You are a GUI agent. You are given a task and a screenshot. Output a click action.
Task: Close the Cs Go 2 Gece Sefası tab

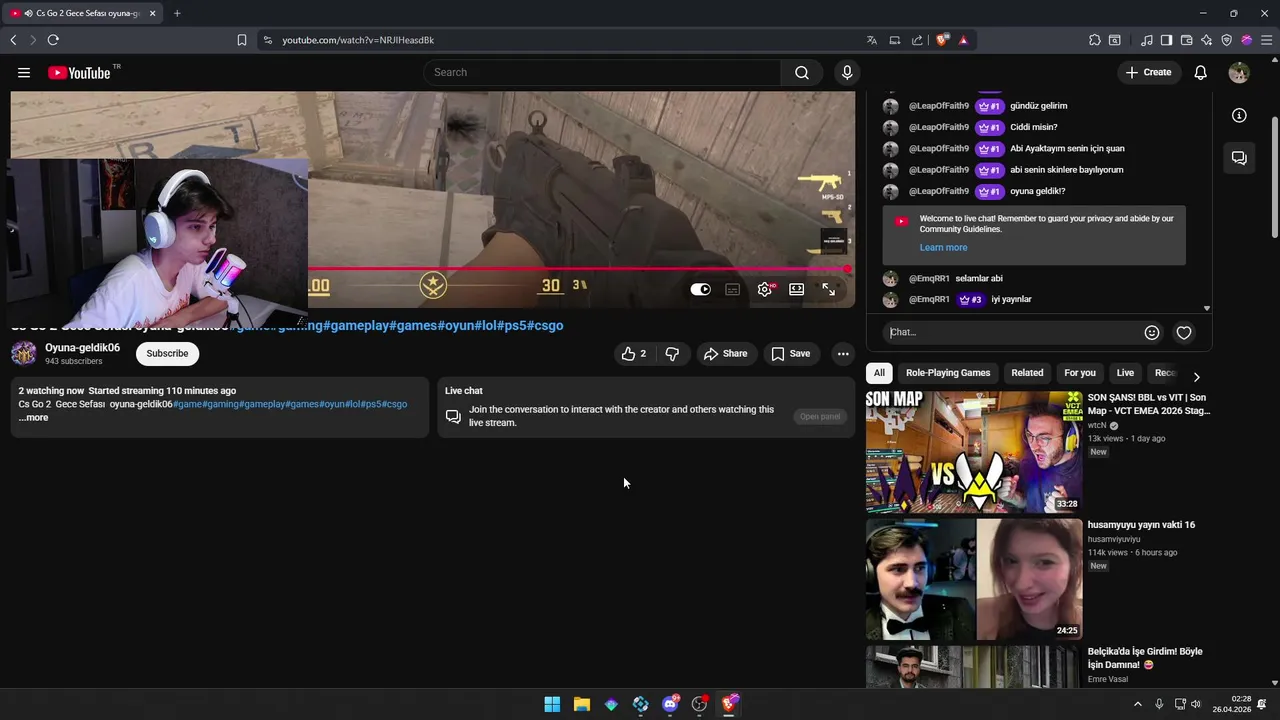click(x=152, y=13)
